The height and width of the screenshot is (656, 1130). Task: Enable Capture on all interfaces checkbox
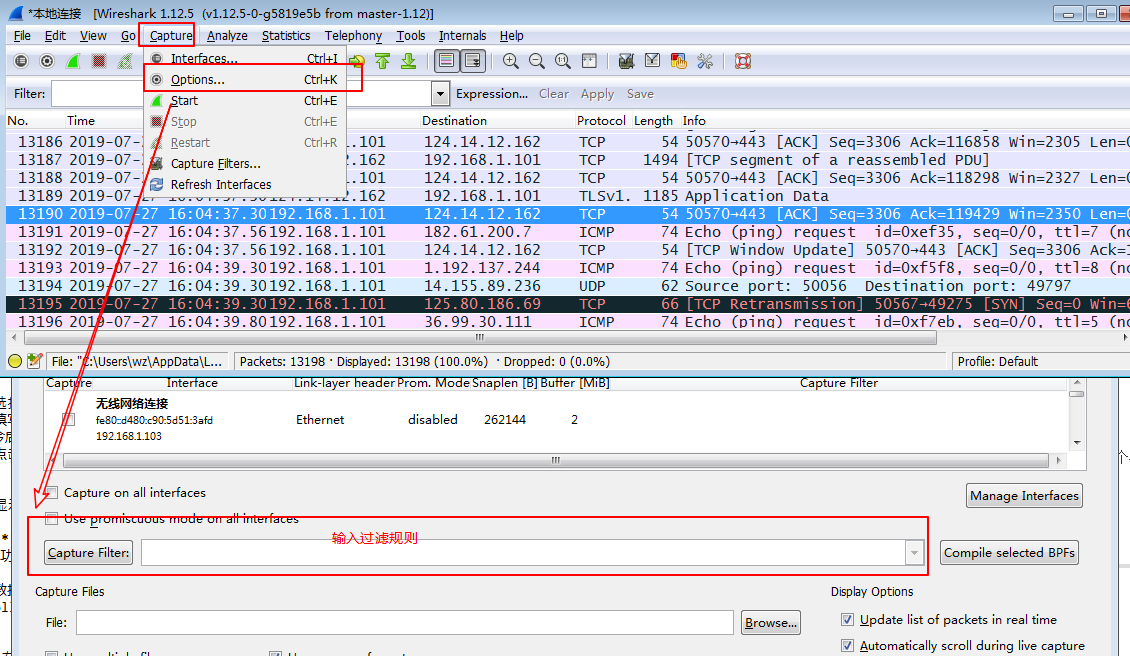[x=52, y=492]
